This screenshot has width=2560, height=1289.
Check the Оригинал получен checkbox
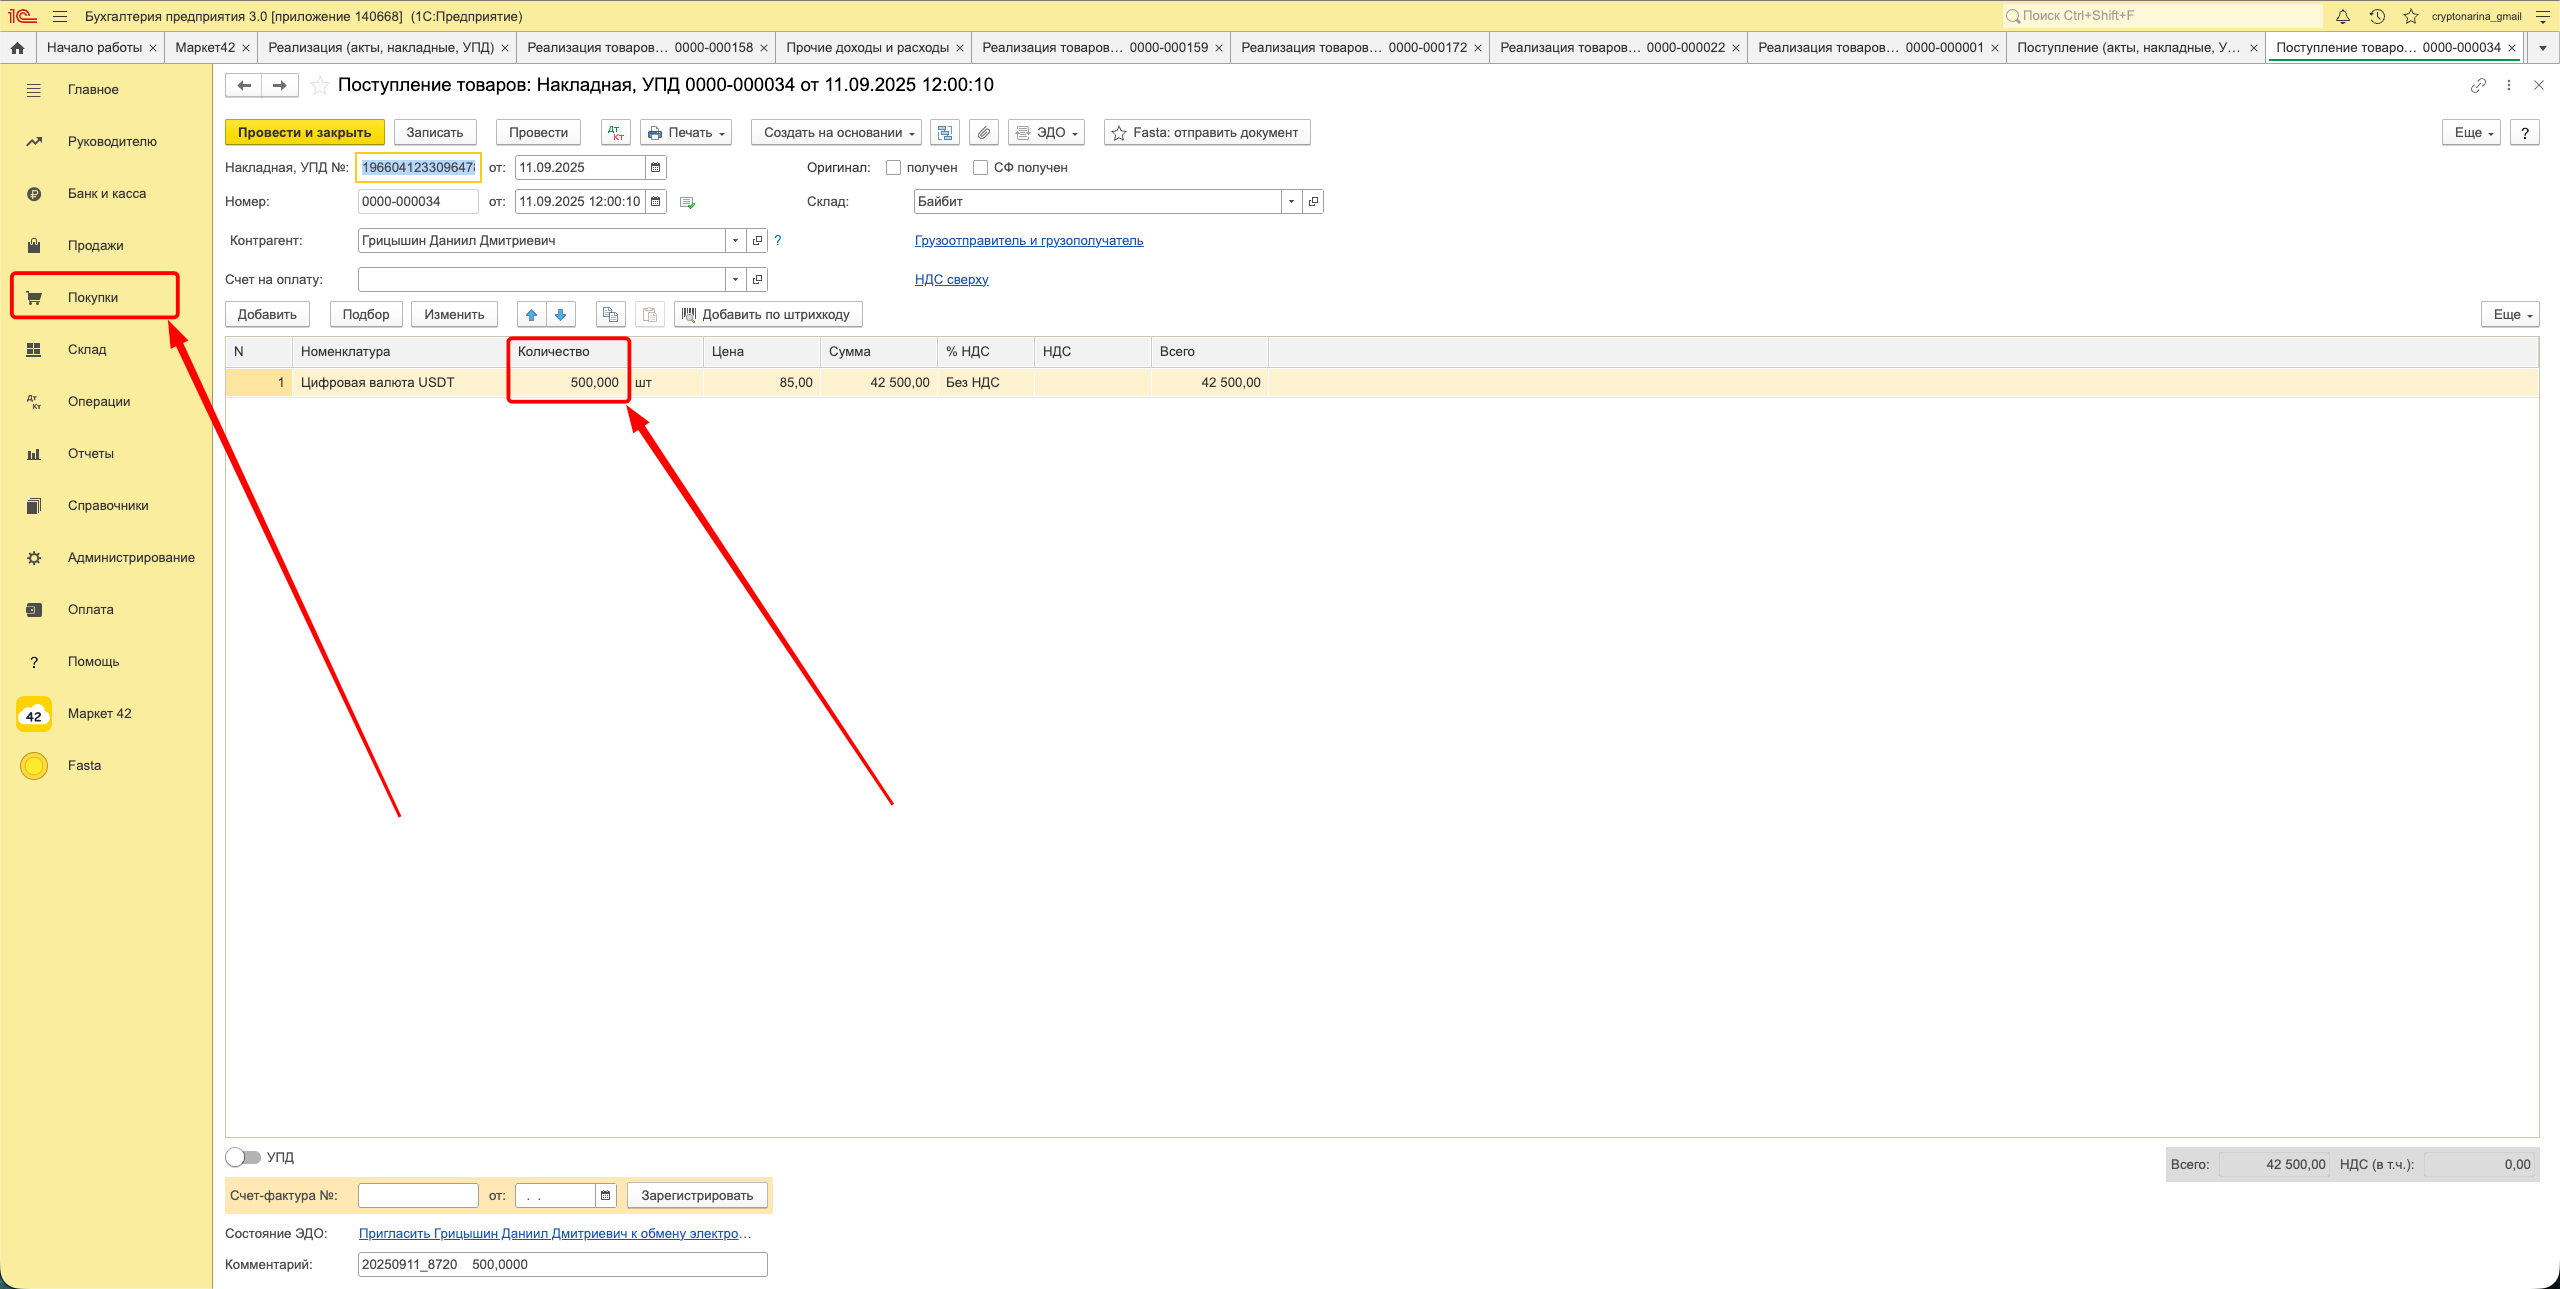[x=893, y=167]
